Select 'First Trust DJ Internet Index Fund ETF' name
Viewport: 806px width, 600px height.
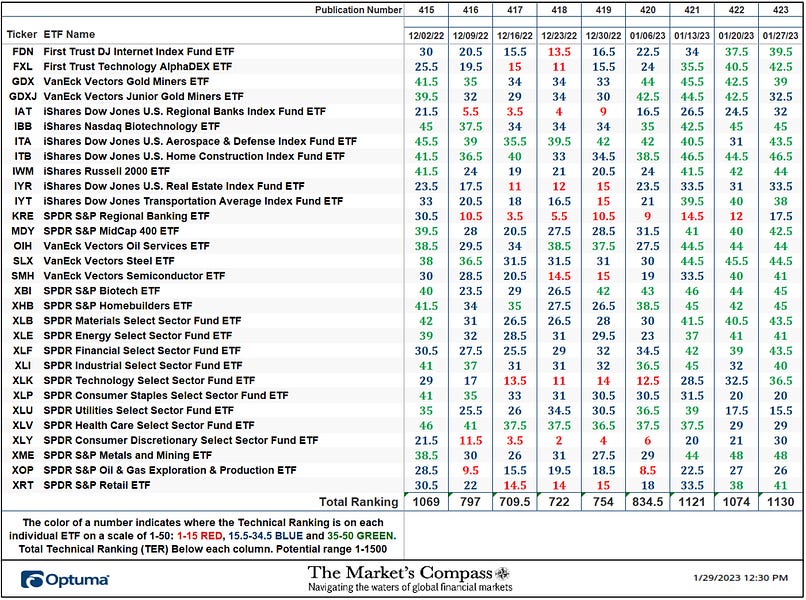139,52
